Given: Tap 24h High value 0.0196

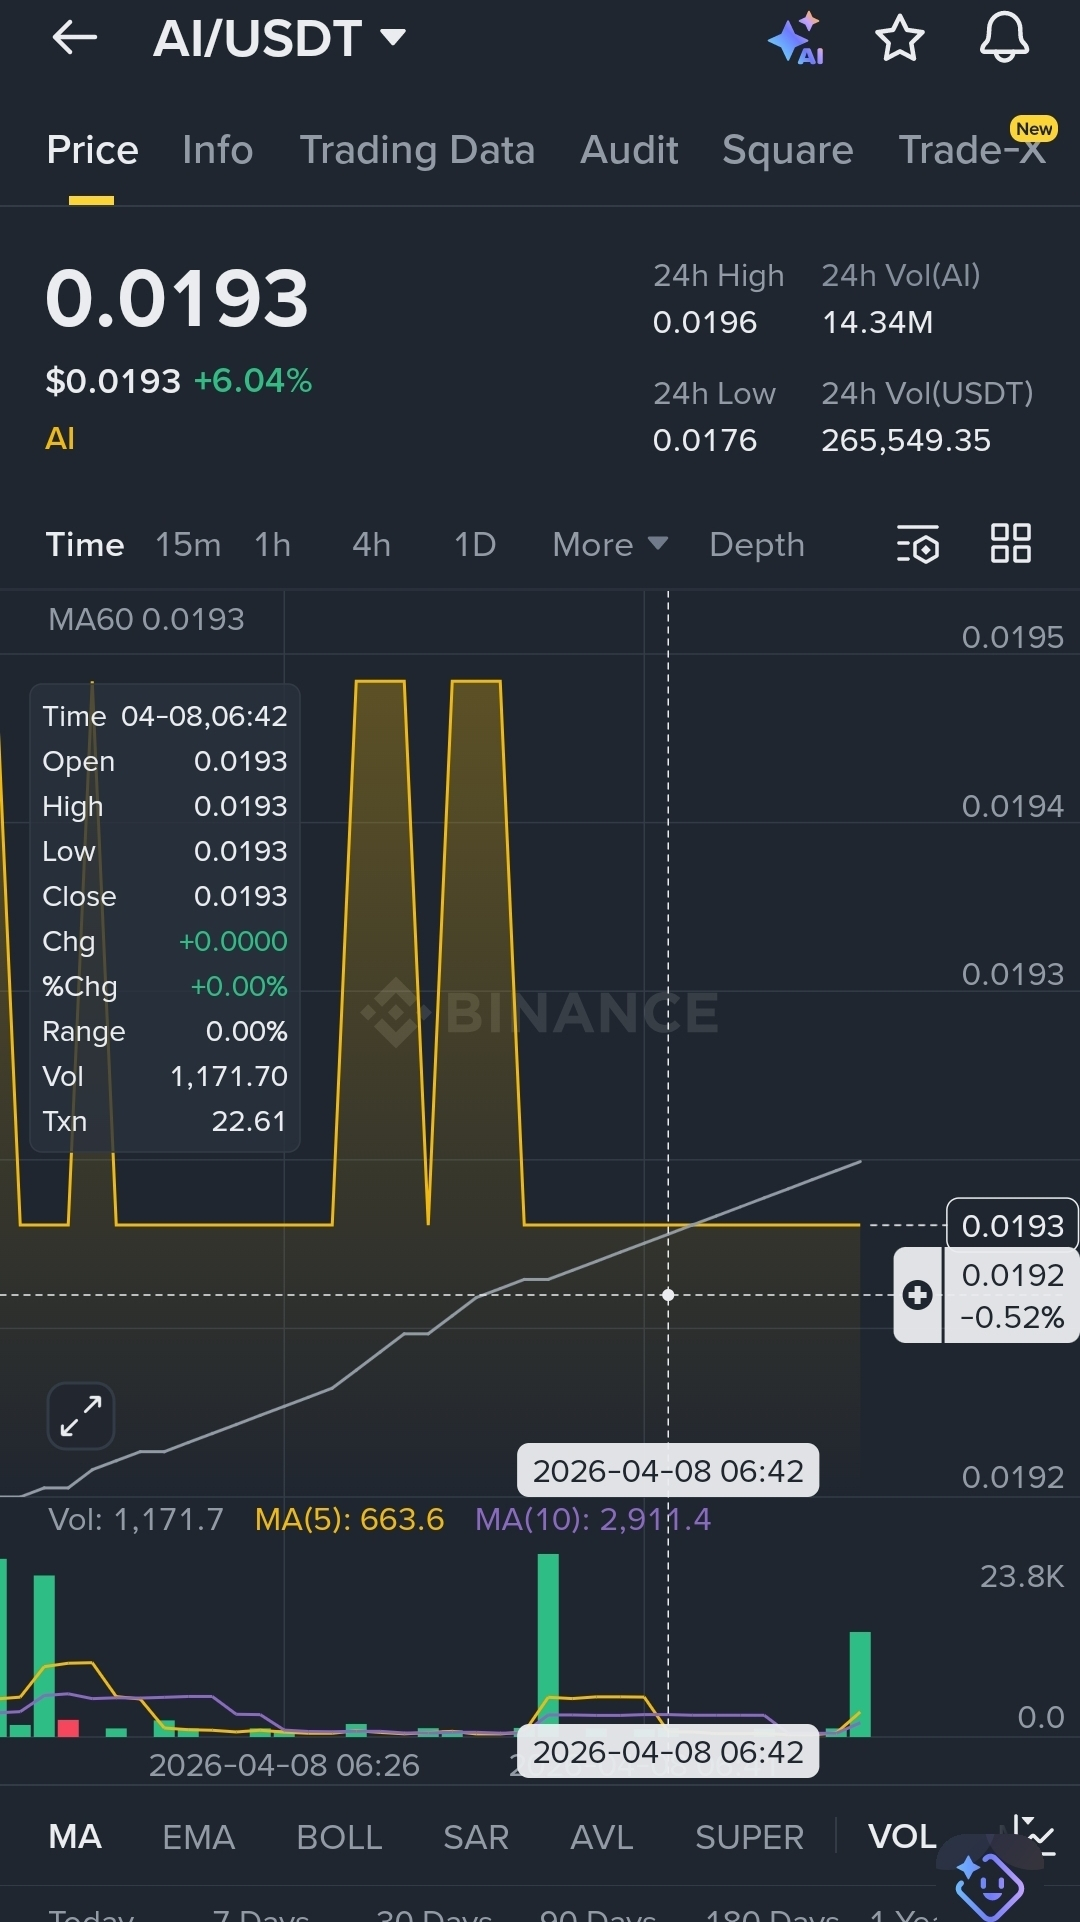Looking at the screenshot, I should pyautogui.click(x=705, y=322).
